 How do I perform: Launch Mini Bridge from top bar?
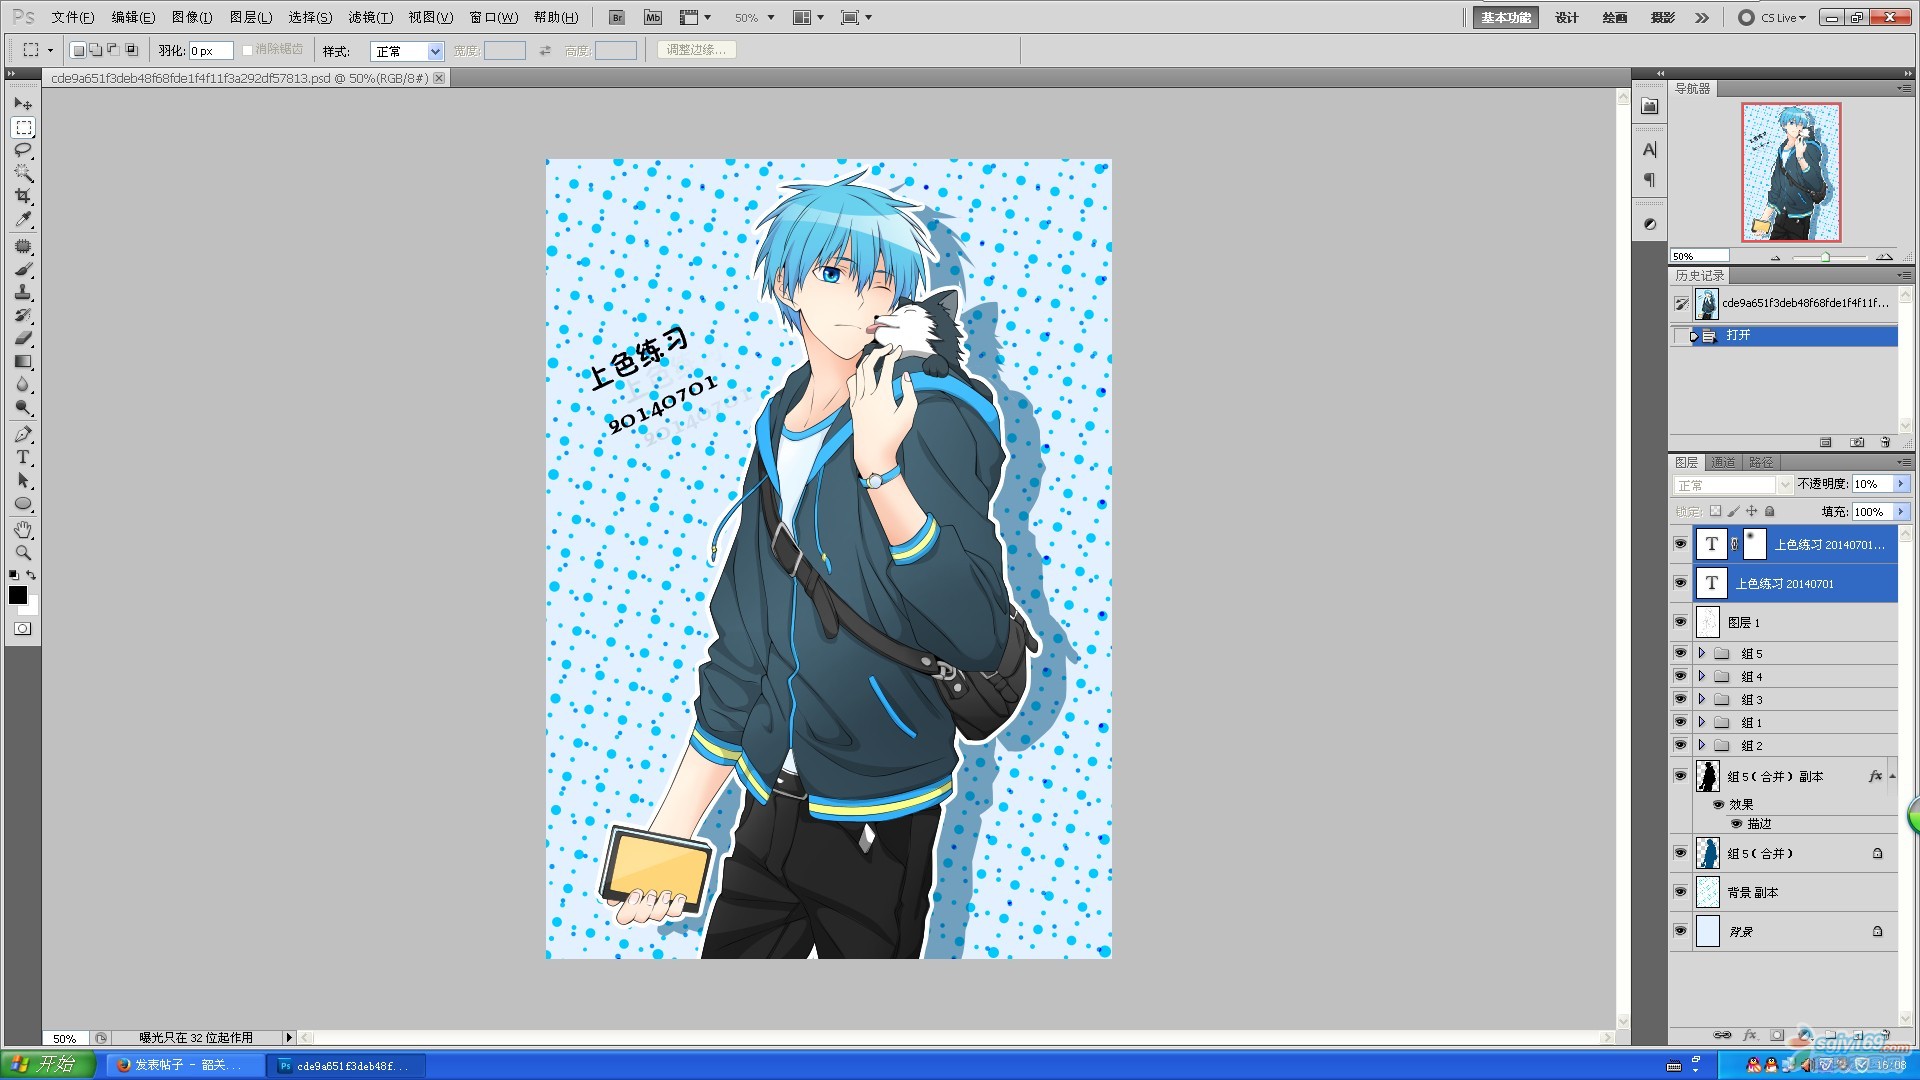click(653, 18)
